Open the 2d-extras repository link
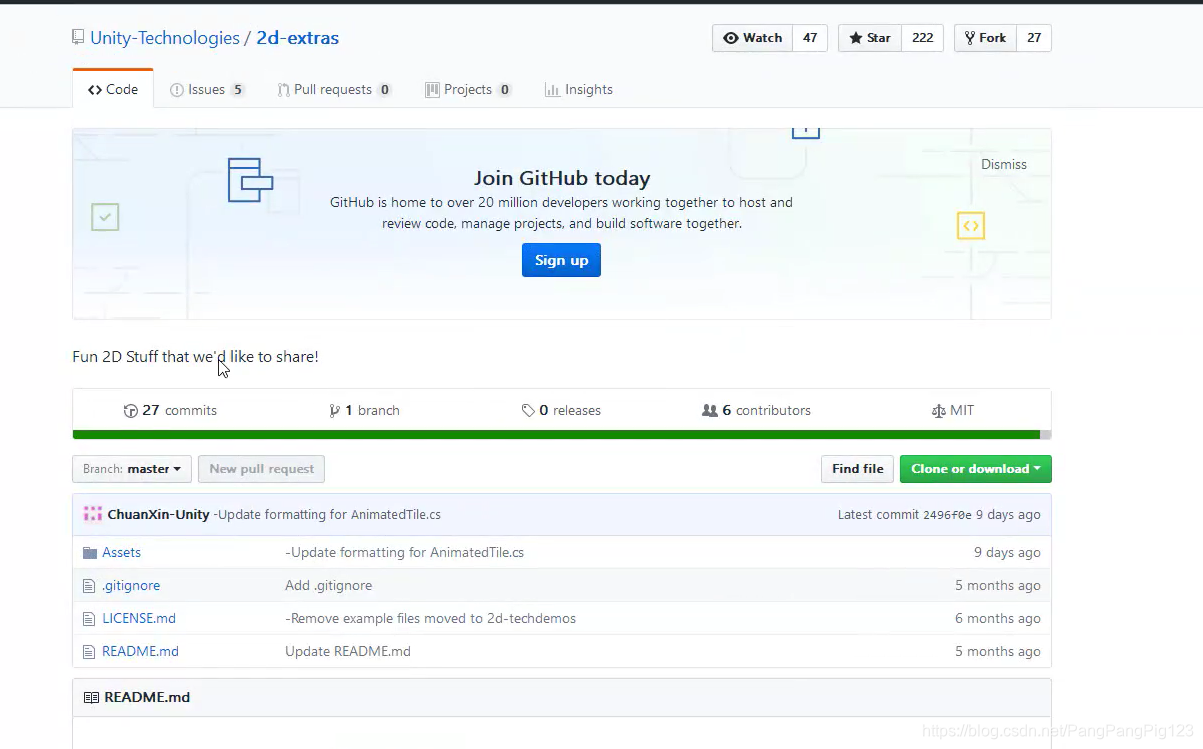 click(x=298, y=38)
